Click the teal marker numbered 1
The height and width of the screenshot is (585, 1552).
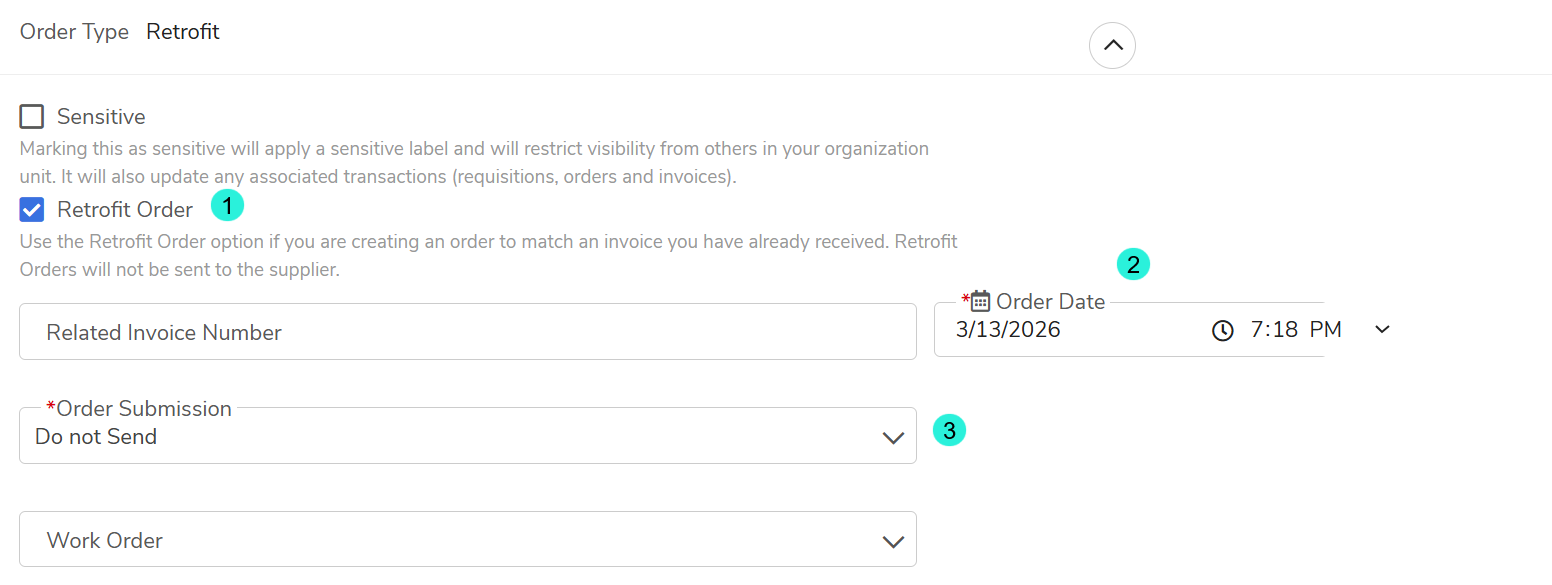tap(227, 206)
